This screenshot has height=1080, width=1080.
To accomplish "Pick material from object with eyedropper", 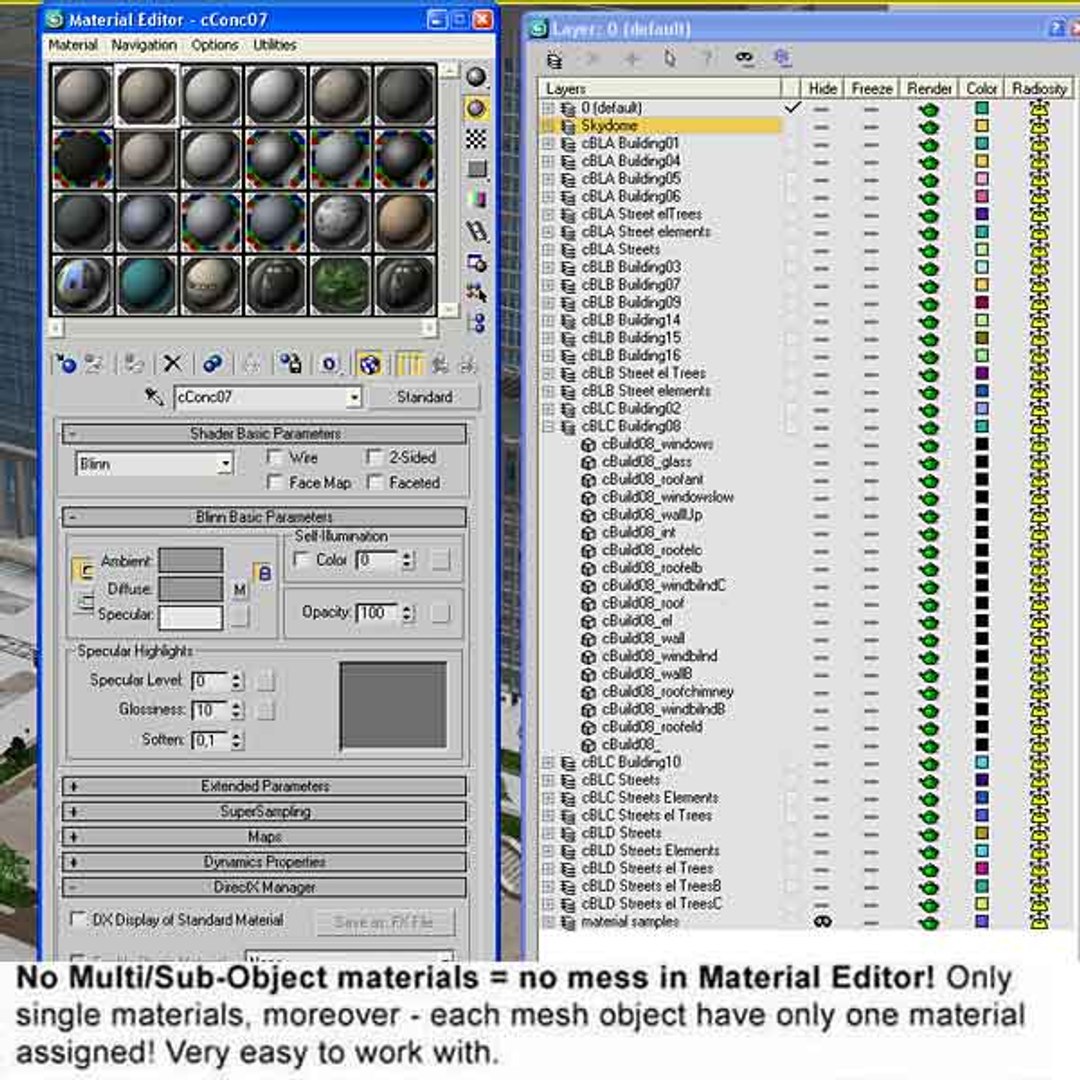I will [x=154, y=397].
